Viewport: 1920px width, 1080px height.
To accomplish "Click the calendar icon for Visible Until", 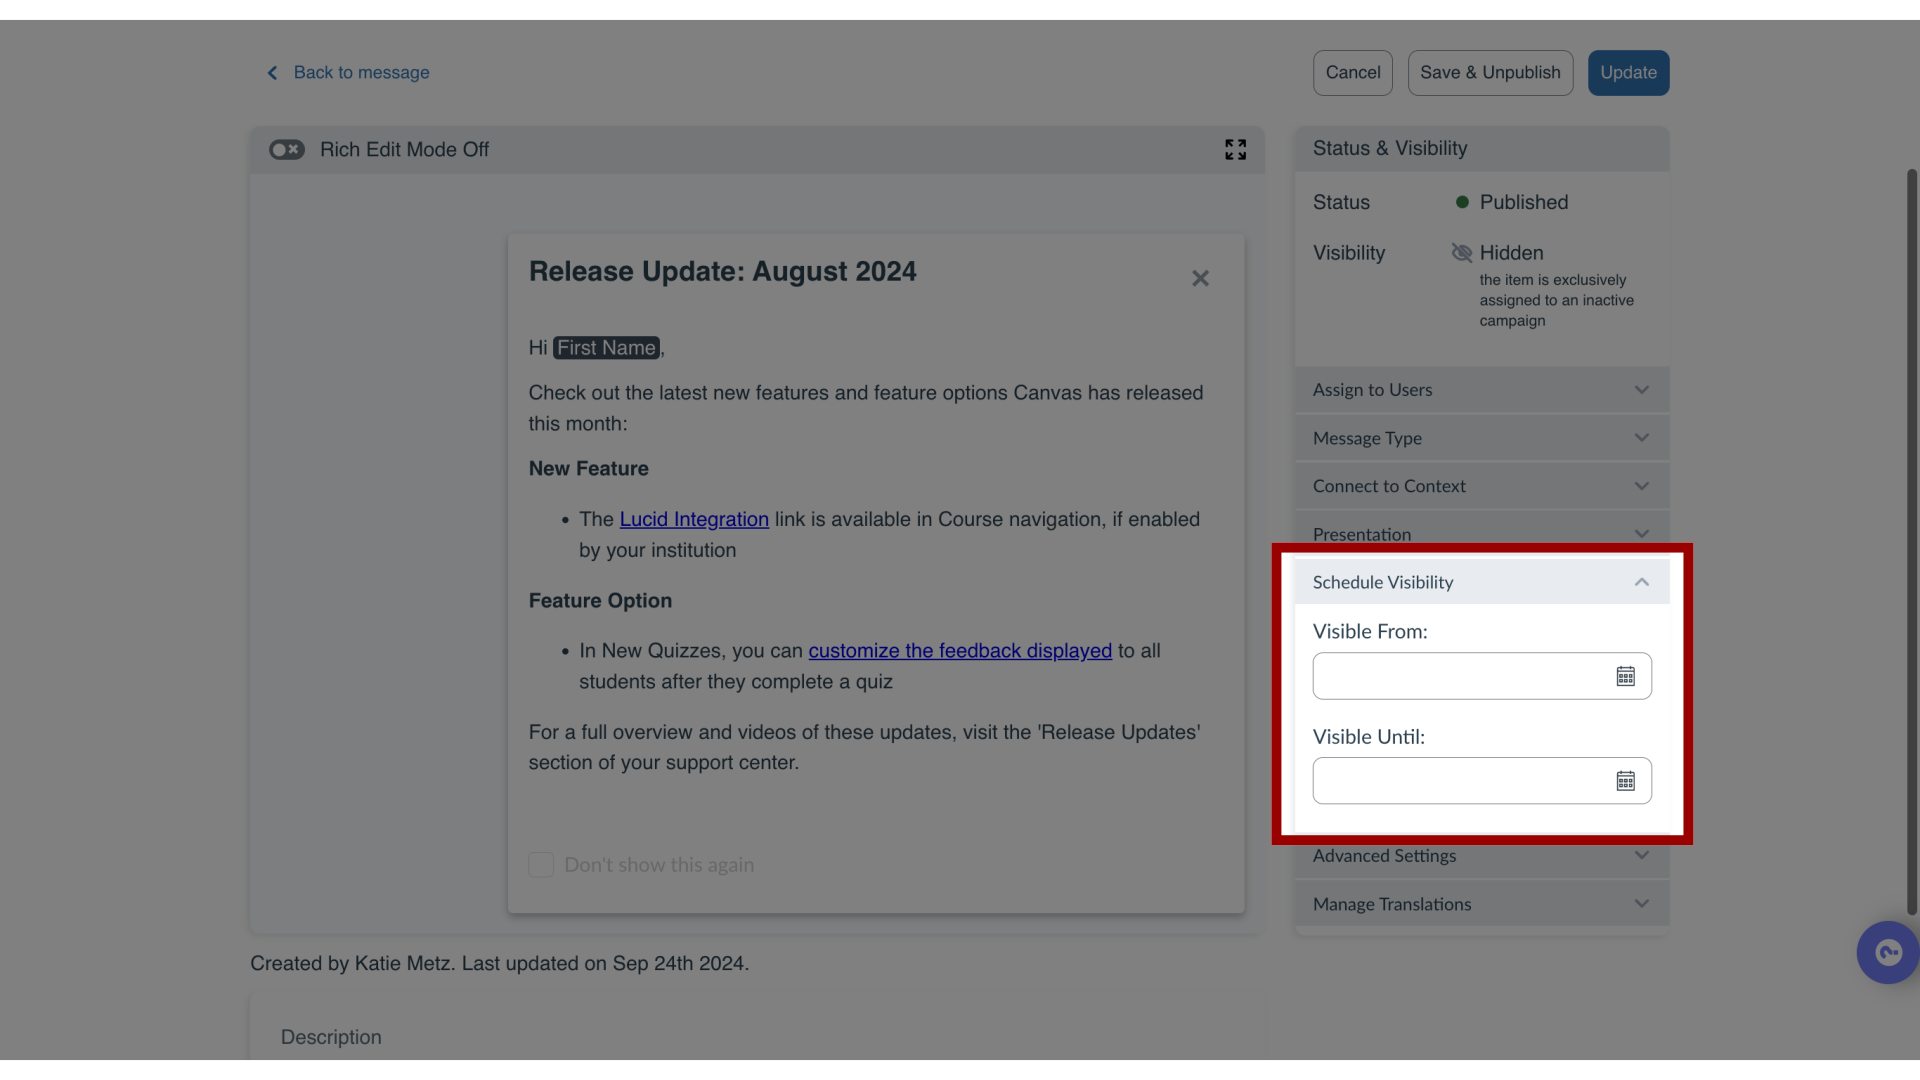I will (1625, 781).
